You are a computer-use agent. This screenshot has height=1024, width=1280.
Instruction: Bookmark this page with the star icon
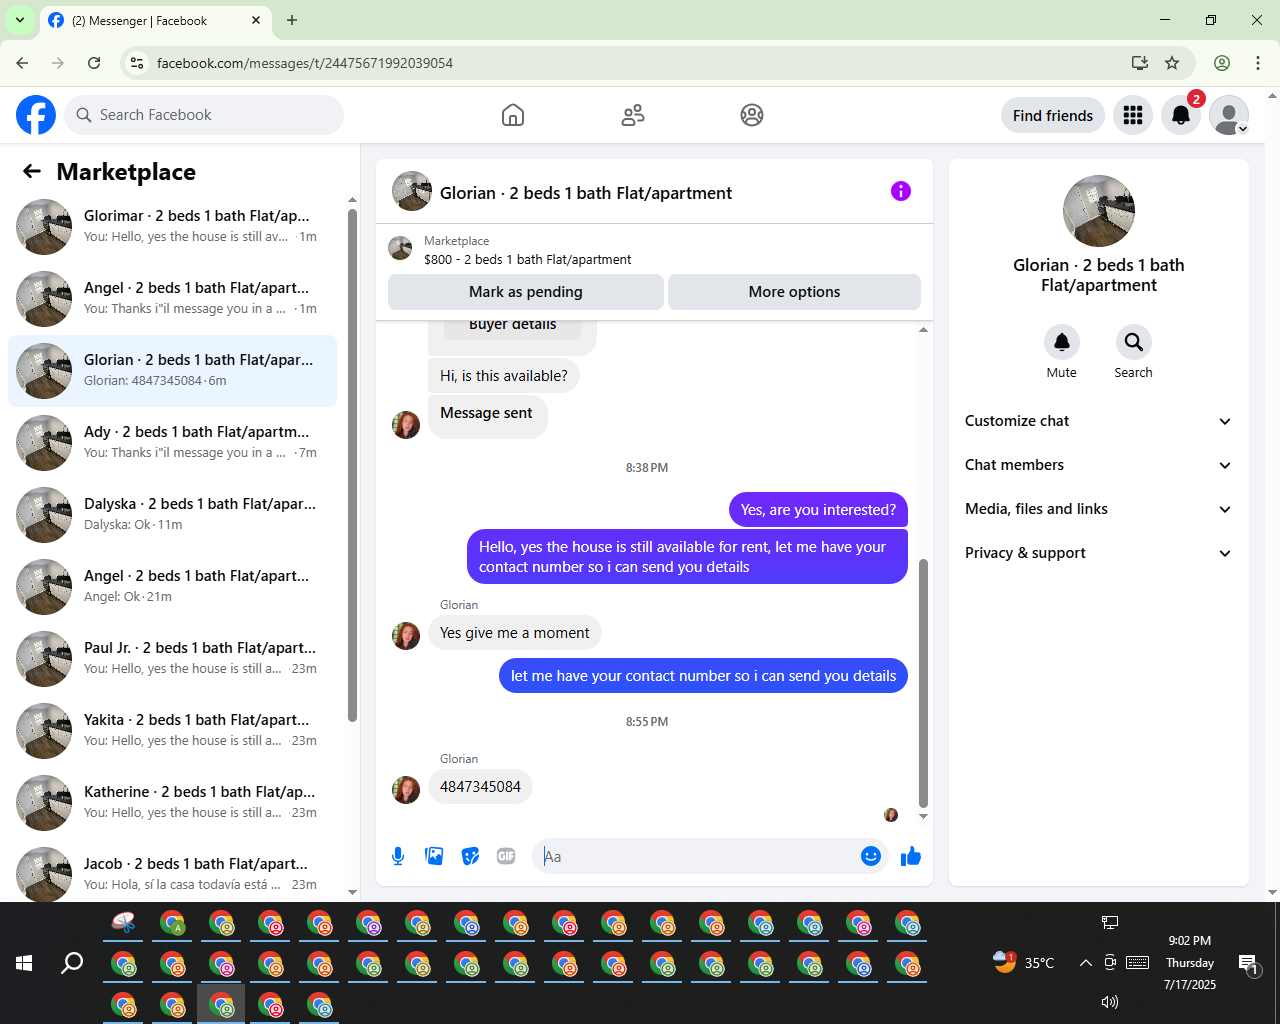(1172, 63)
